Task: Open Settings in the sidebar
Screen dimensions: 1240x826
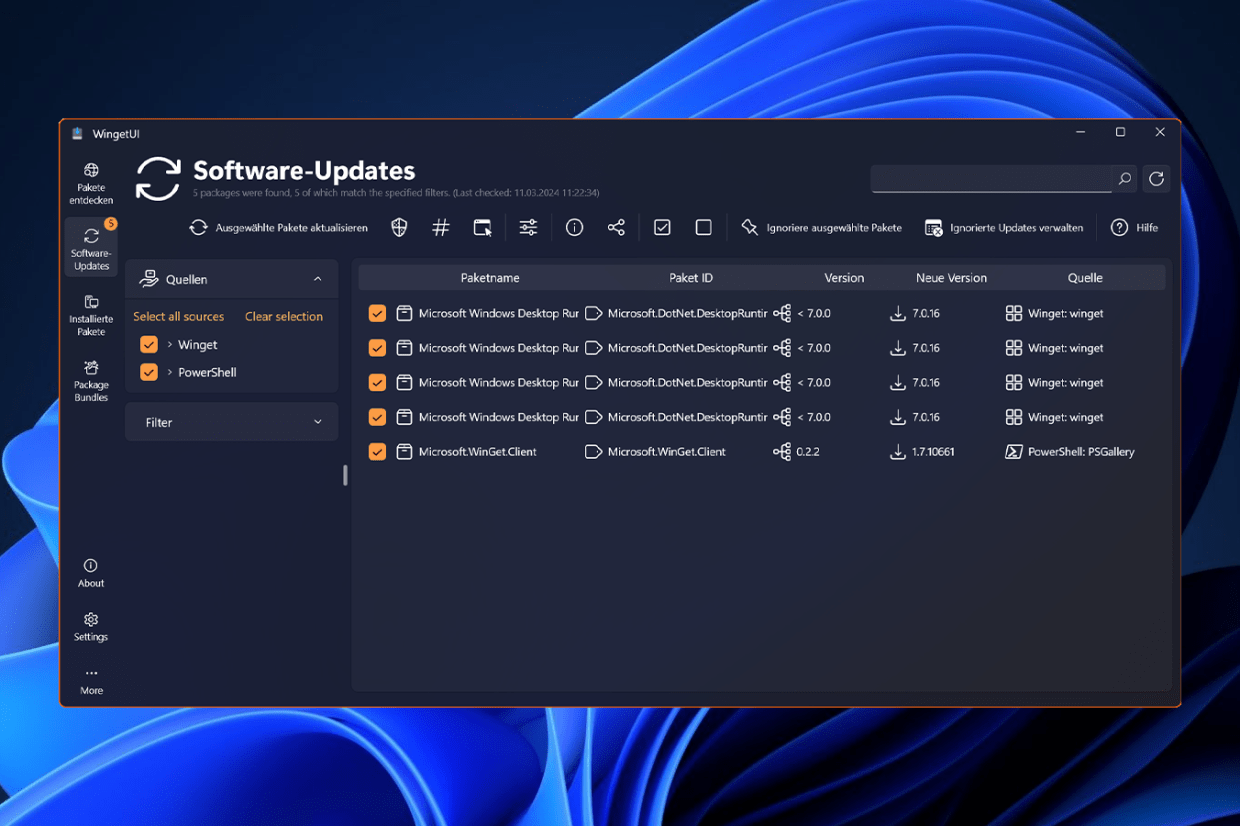Action: pyautogui.click(x=91, y=627)
